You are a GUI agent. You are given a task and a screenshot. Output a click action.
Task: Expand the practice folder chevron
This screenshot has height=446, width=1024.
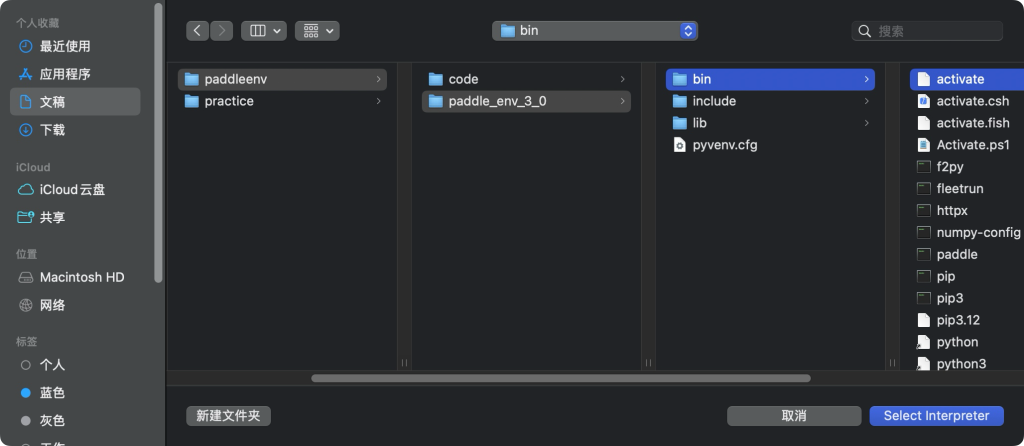click(378, 101)
